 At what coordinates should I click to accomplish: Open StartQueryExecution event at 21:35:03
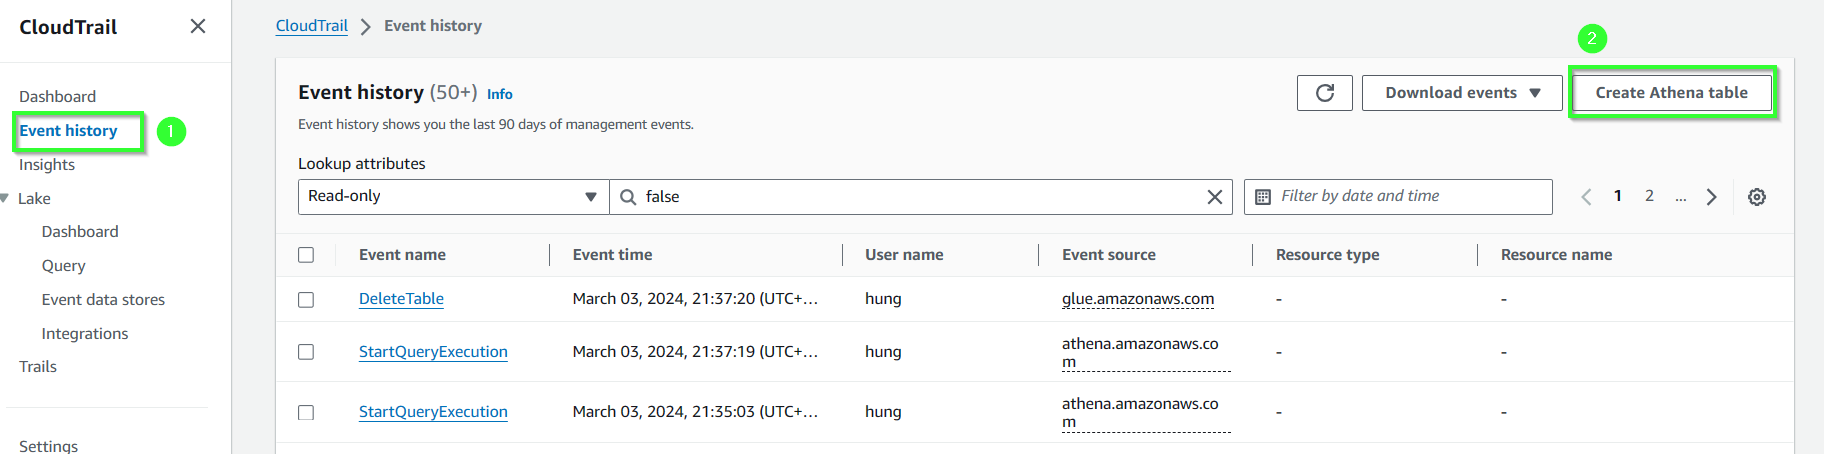coord(433,412)
